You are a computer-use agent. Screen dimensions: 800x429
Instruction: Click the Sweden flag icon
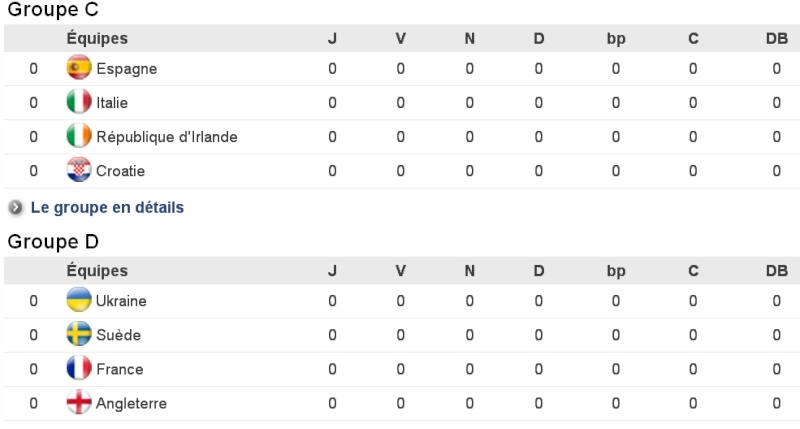click(79, 334)
